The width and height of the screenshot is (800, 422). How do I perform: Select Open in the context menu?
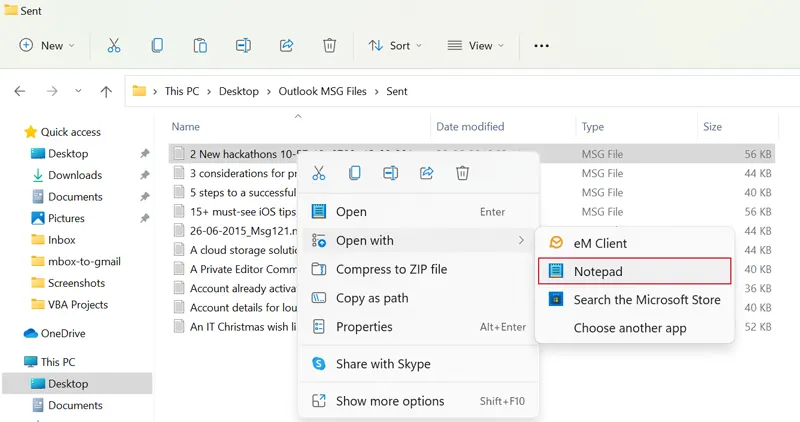418,212
